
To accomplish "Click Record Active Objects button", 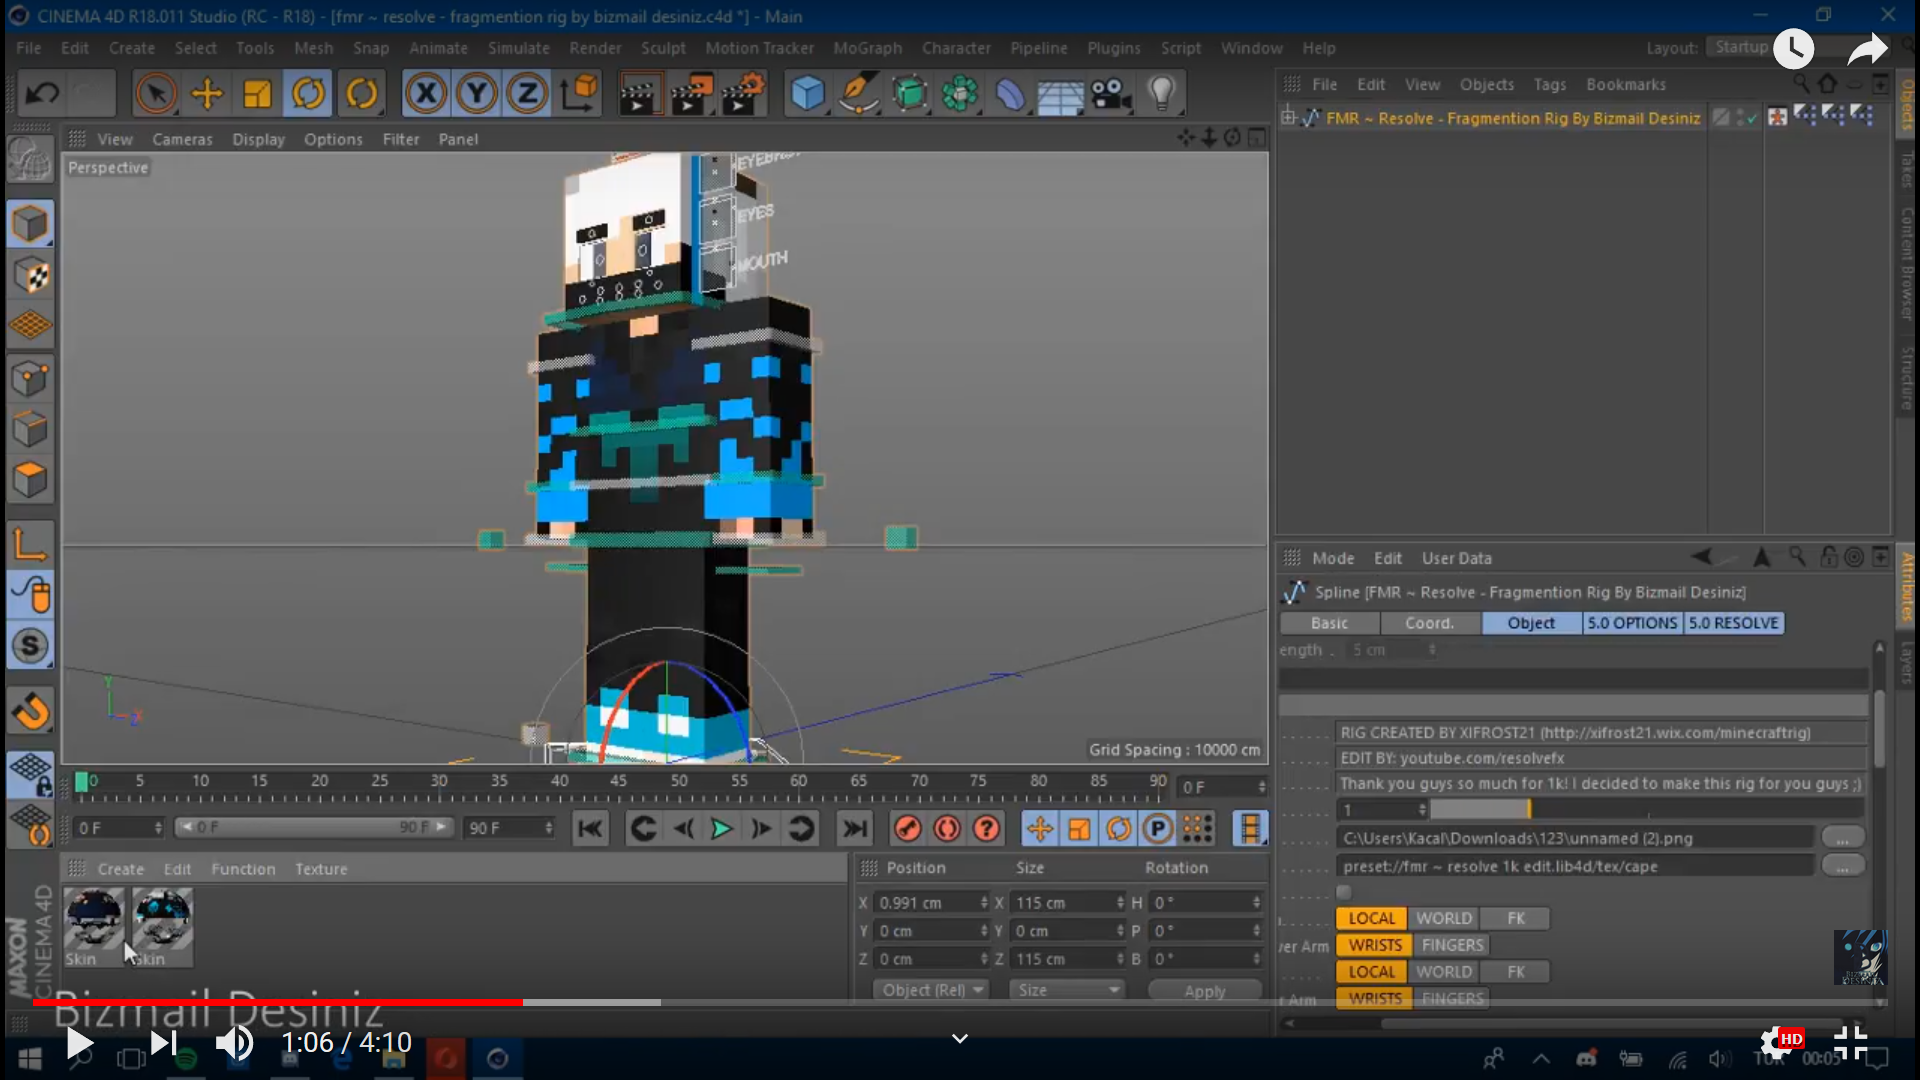I will [907, 828].
